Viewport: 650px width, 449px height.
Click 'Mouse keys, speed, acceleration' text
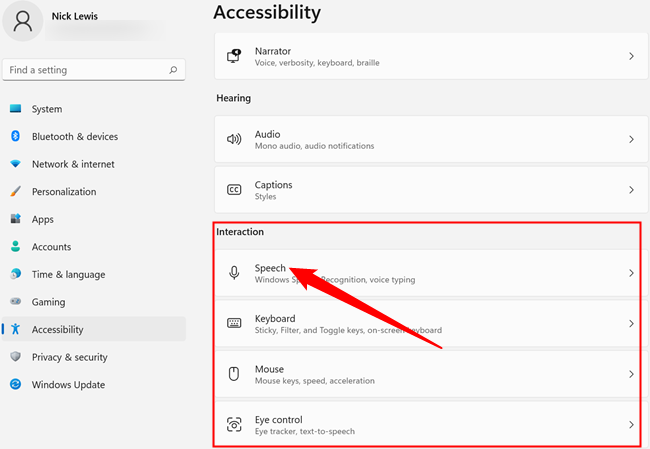click(x=315, y=381)
